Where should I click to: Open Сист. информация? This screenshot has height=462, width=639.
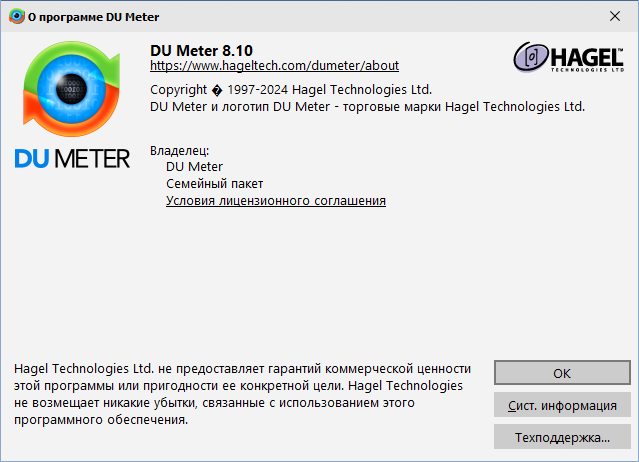562,405
